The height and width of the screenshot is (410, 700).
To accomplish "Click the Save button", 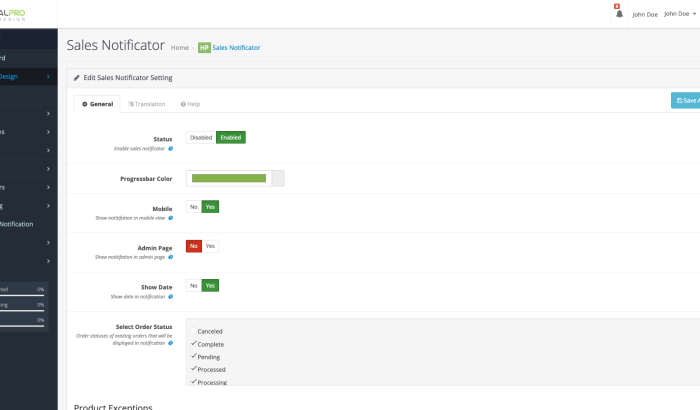I will click(687, 100).
